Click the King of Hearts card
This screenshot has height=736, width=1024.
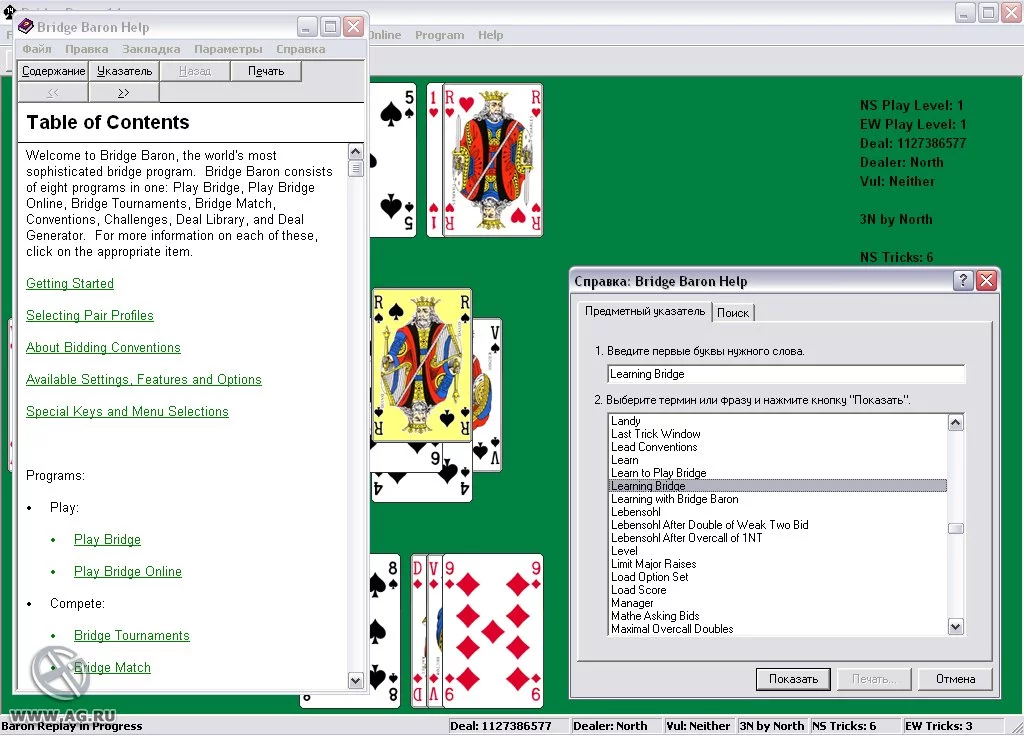pyautogui.click(x=492, y=160)
